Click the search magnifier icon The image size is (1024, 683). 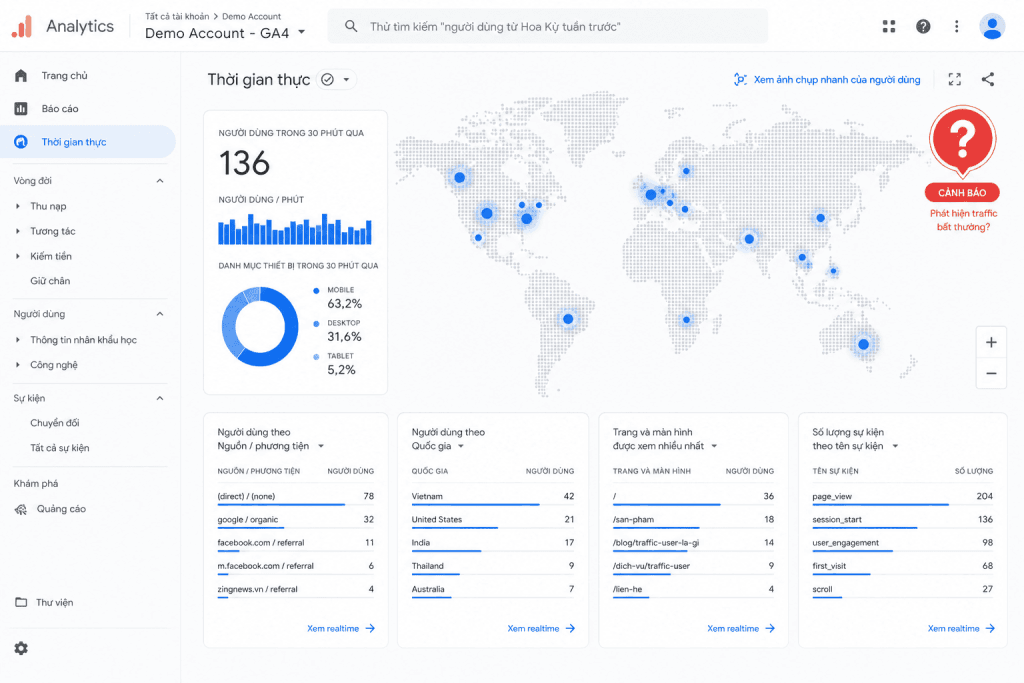tap(351, 26)
